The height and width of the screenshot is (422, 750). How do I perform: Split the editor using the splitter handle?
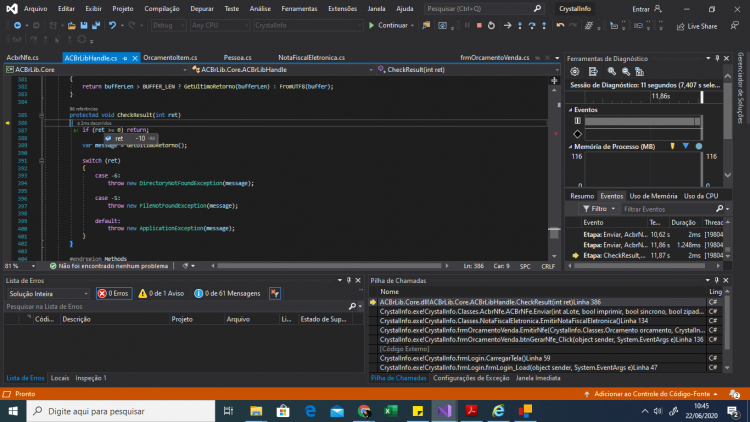[554, 81]
